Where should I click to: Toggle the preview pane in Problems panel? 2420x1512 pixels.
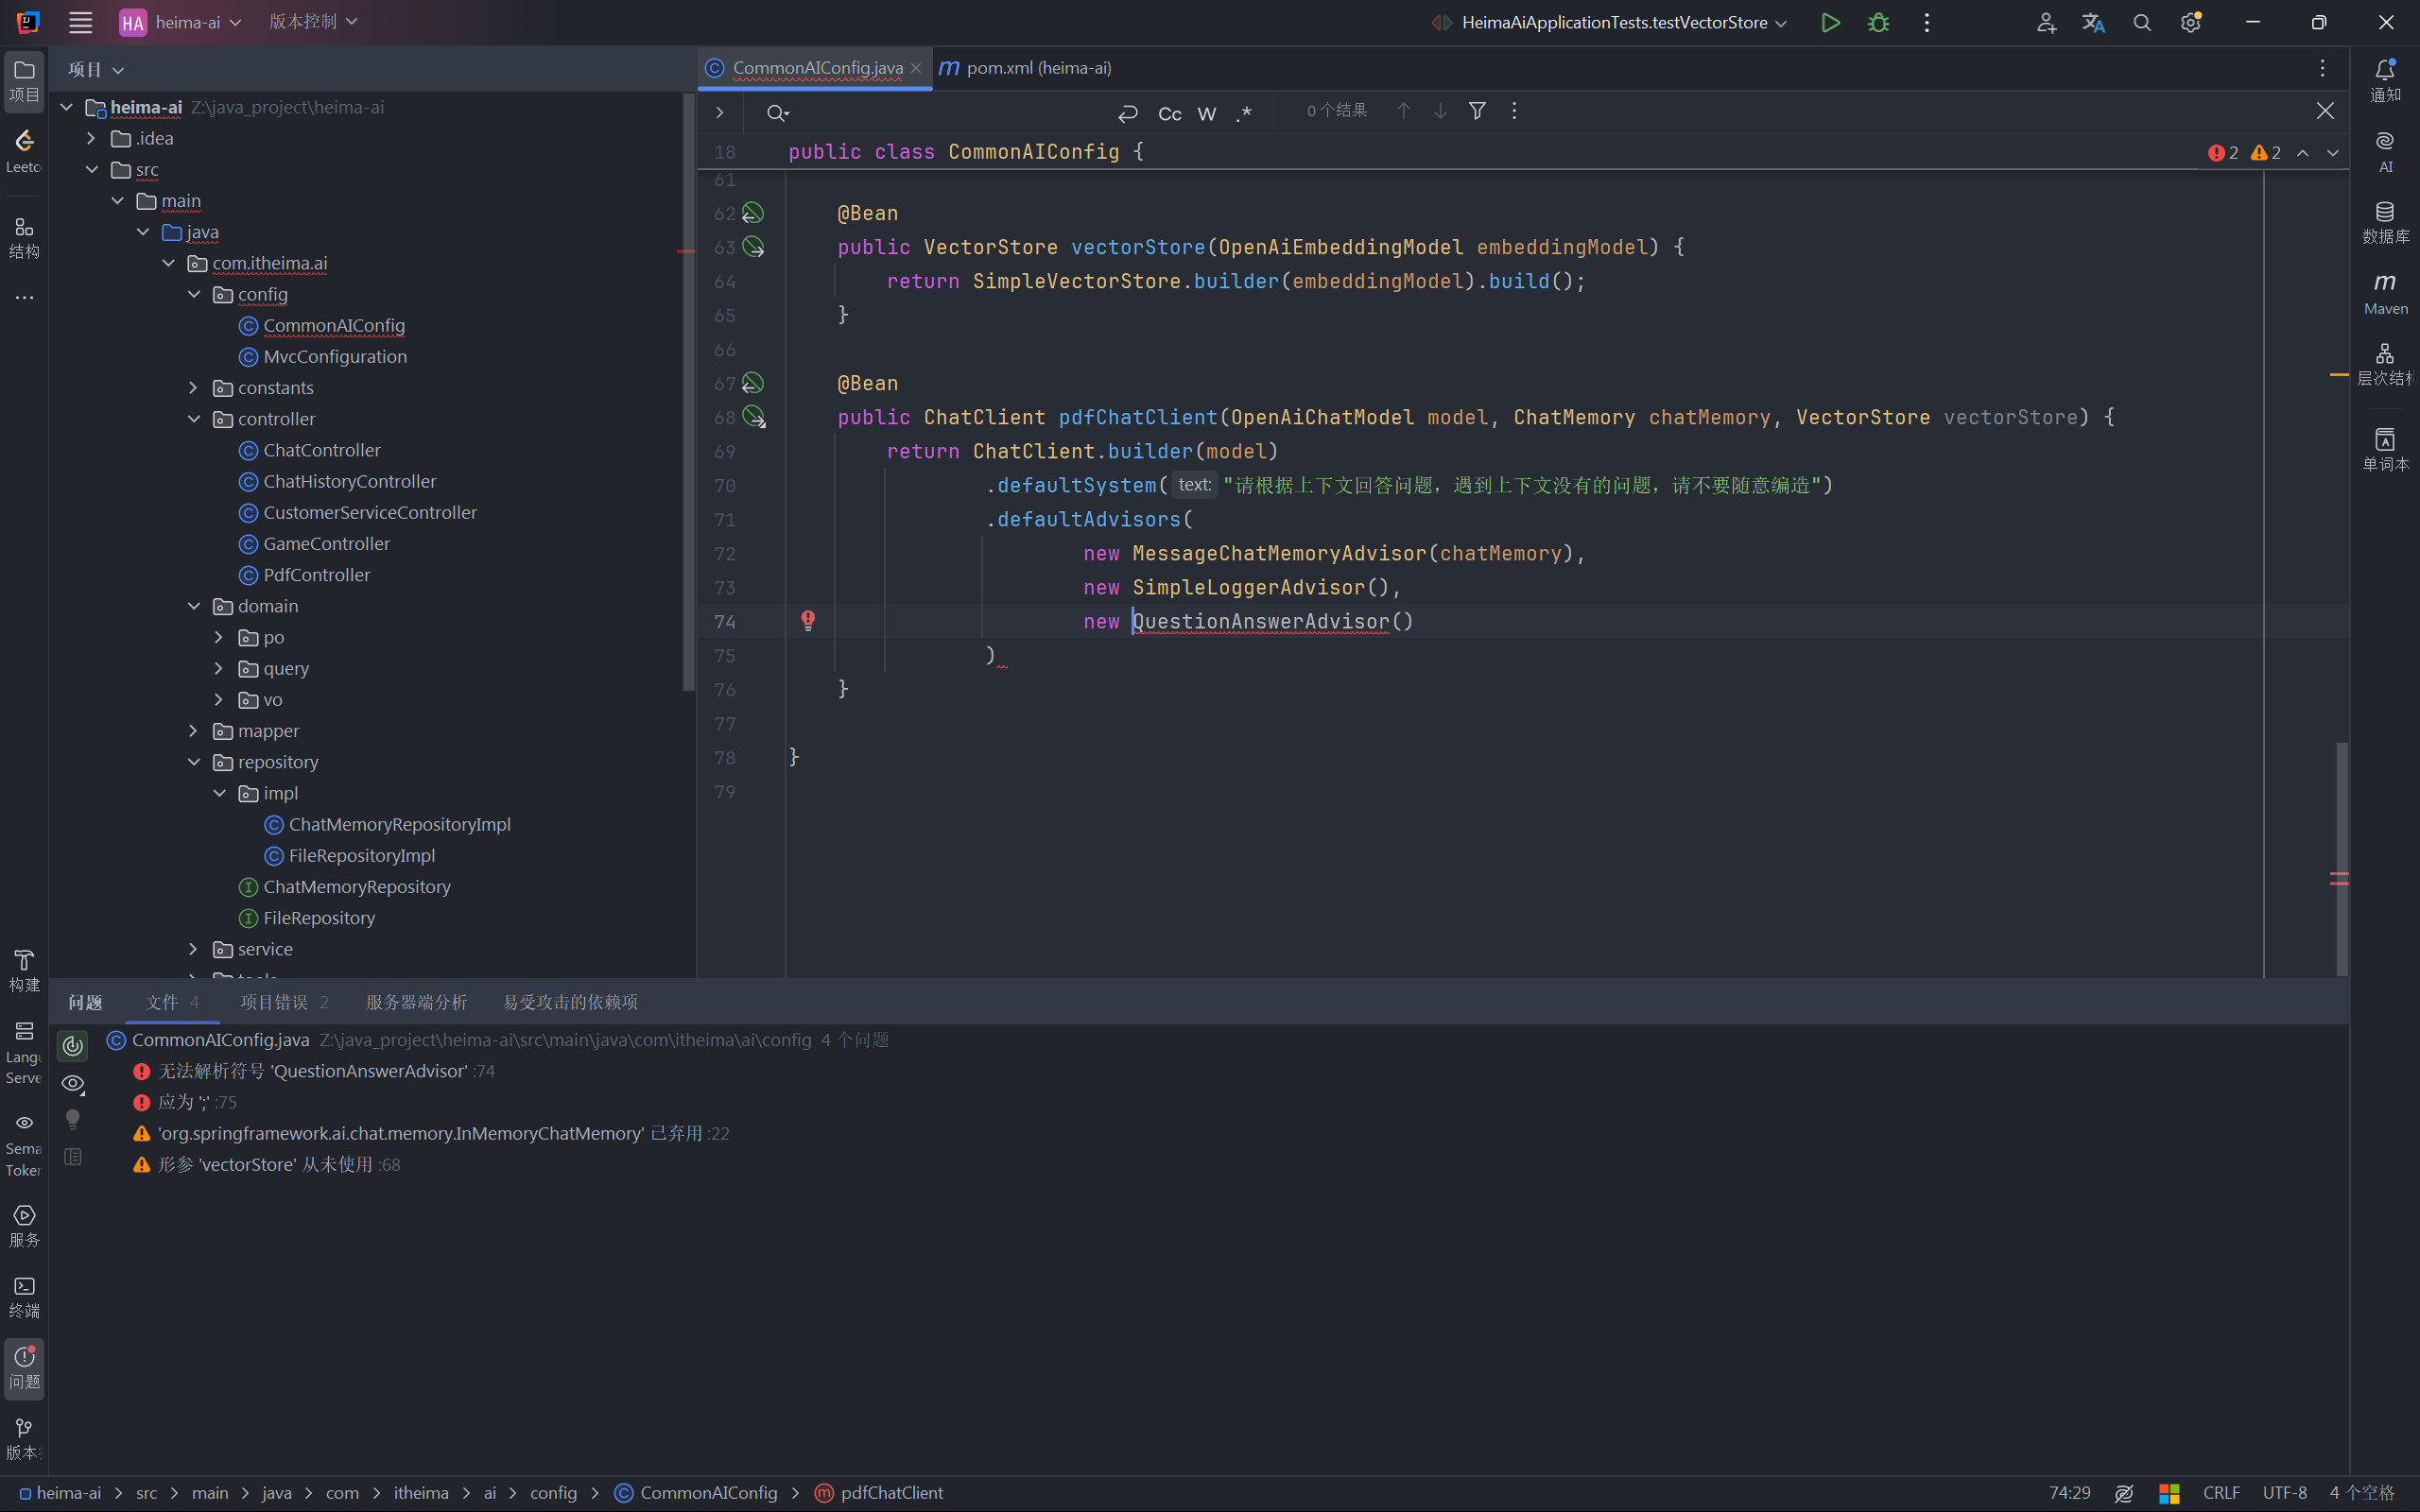pyautogui.click(x=73, y=1157)
